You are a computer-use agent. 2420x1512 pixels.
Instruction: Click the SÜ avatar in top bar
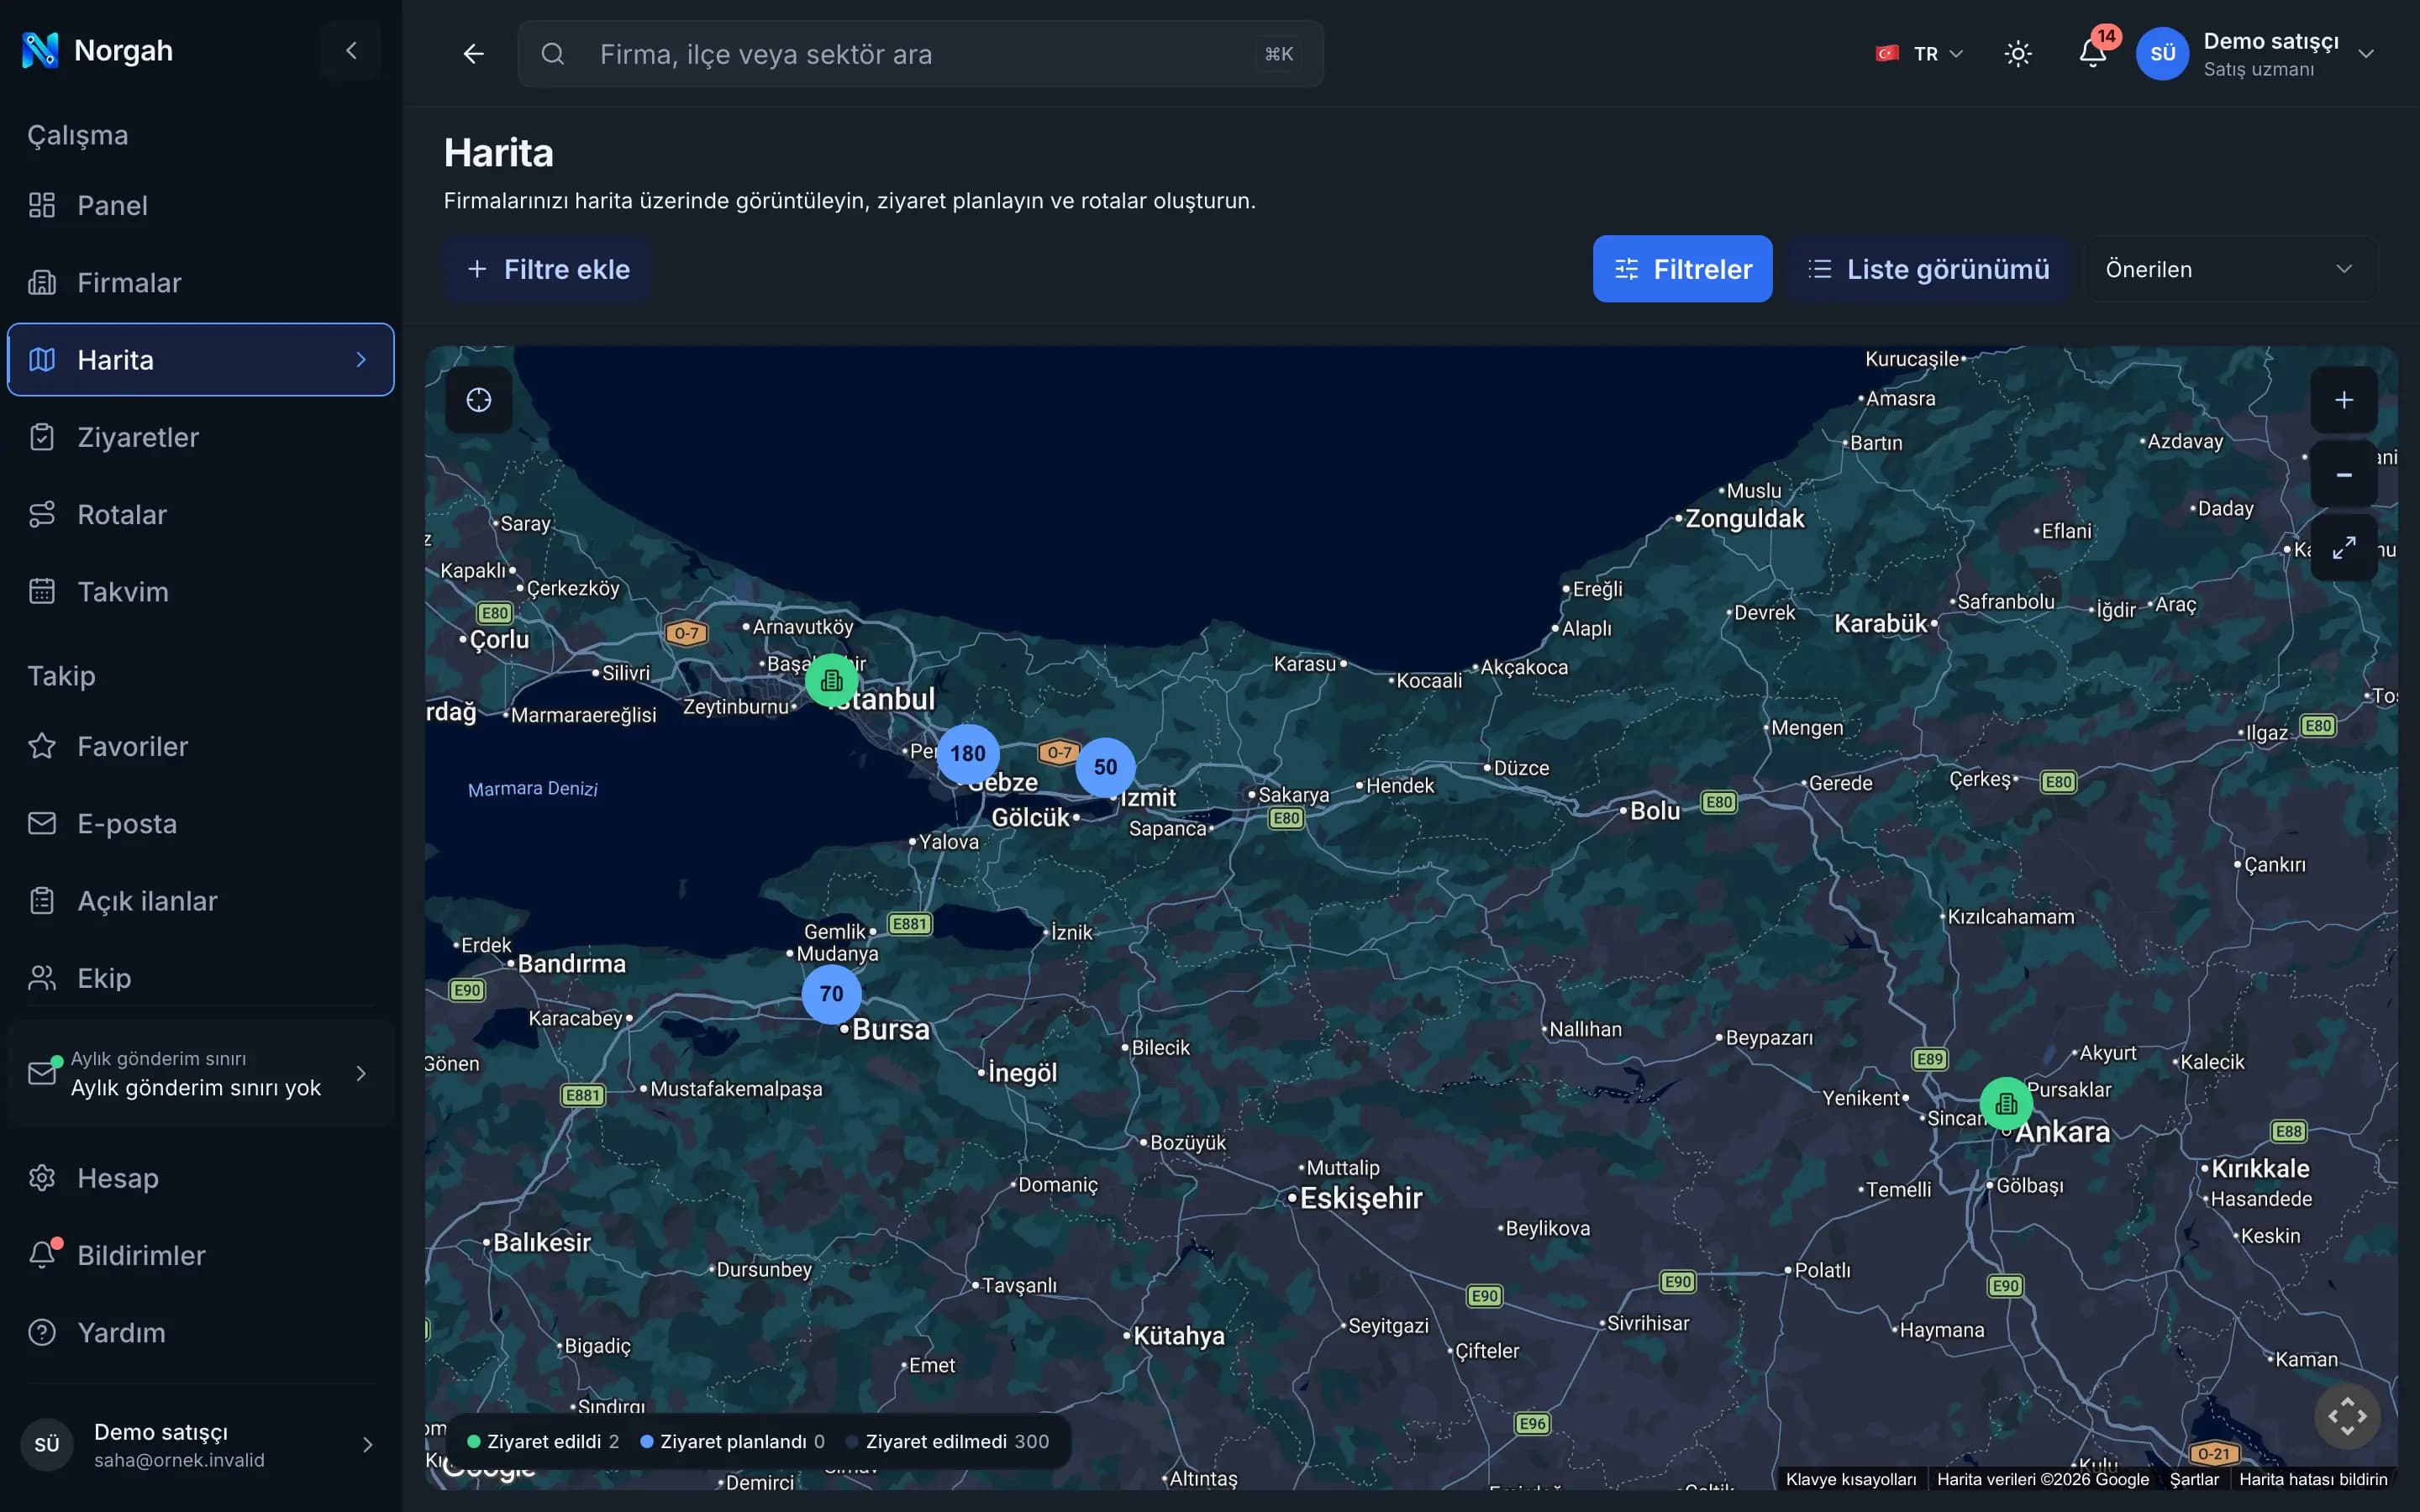click(x=2162, y=54)
